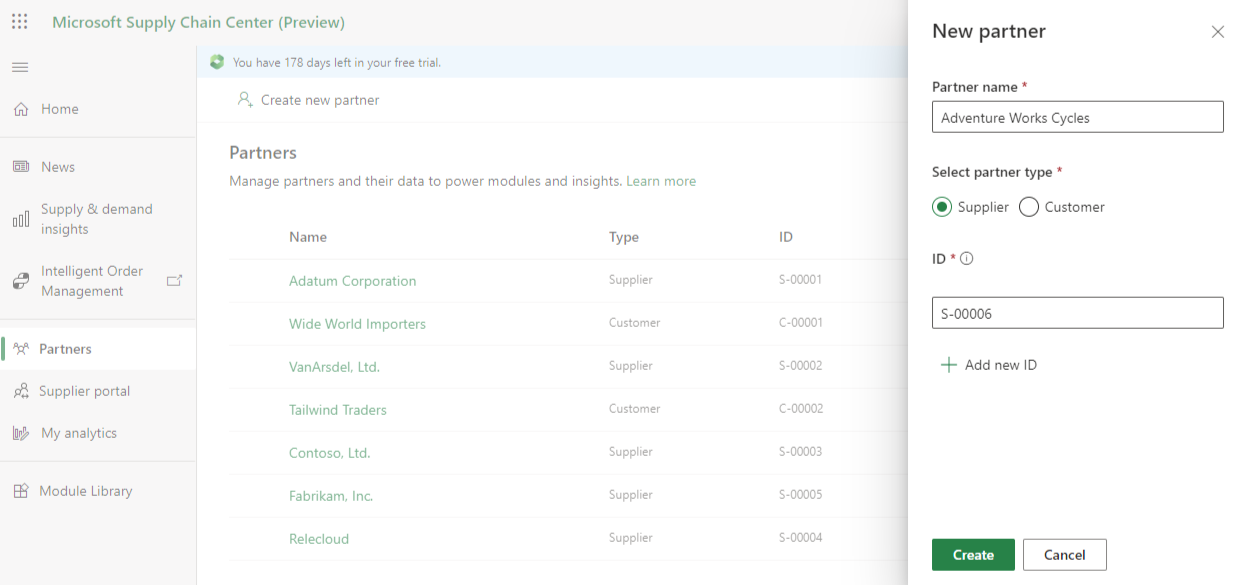Click the person icon beside Create new partner
Screen dimensions: 1246x585
coord(245,100)
